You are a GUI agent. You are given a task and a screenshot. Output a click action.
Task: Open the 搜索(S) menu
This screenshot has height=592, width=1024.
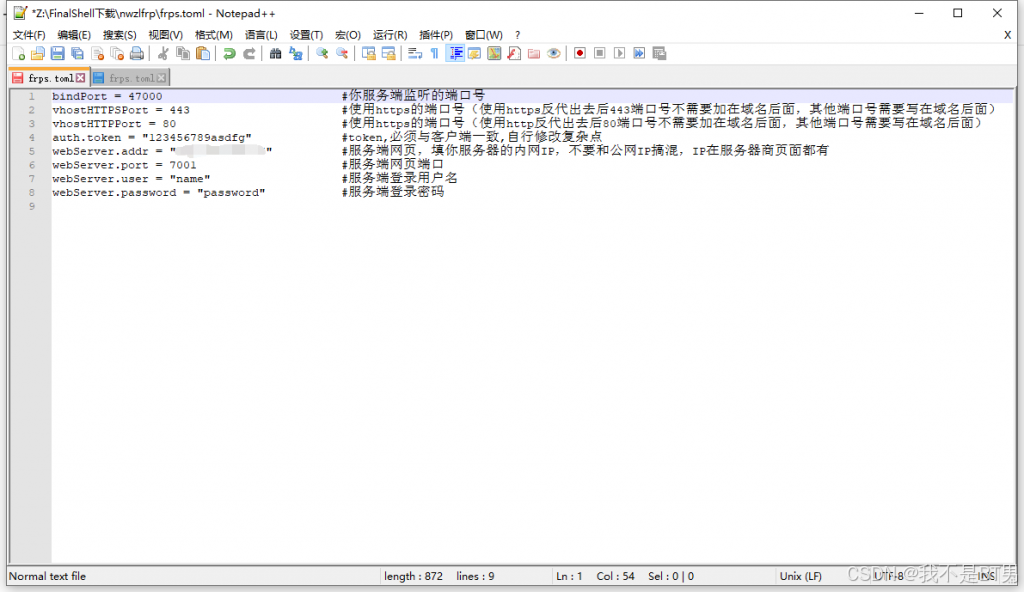pyautogui.click(x=120, y=35)
